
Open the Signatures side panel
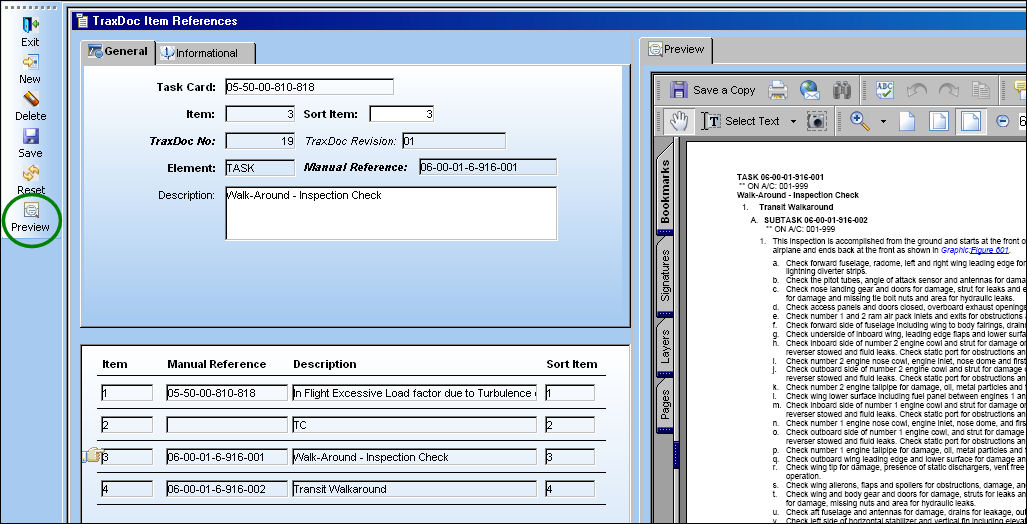[x=665, y=276]
